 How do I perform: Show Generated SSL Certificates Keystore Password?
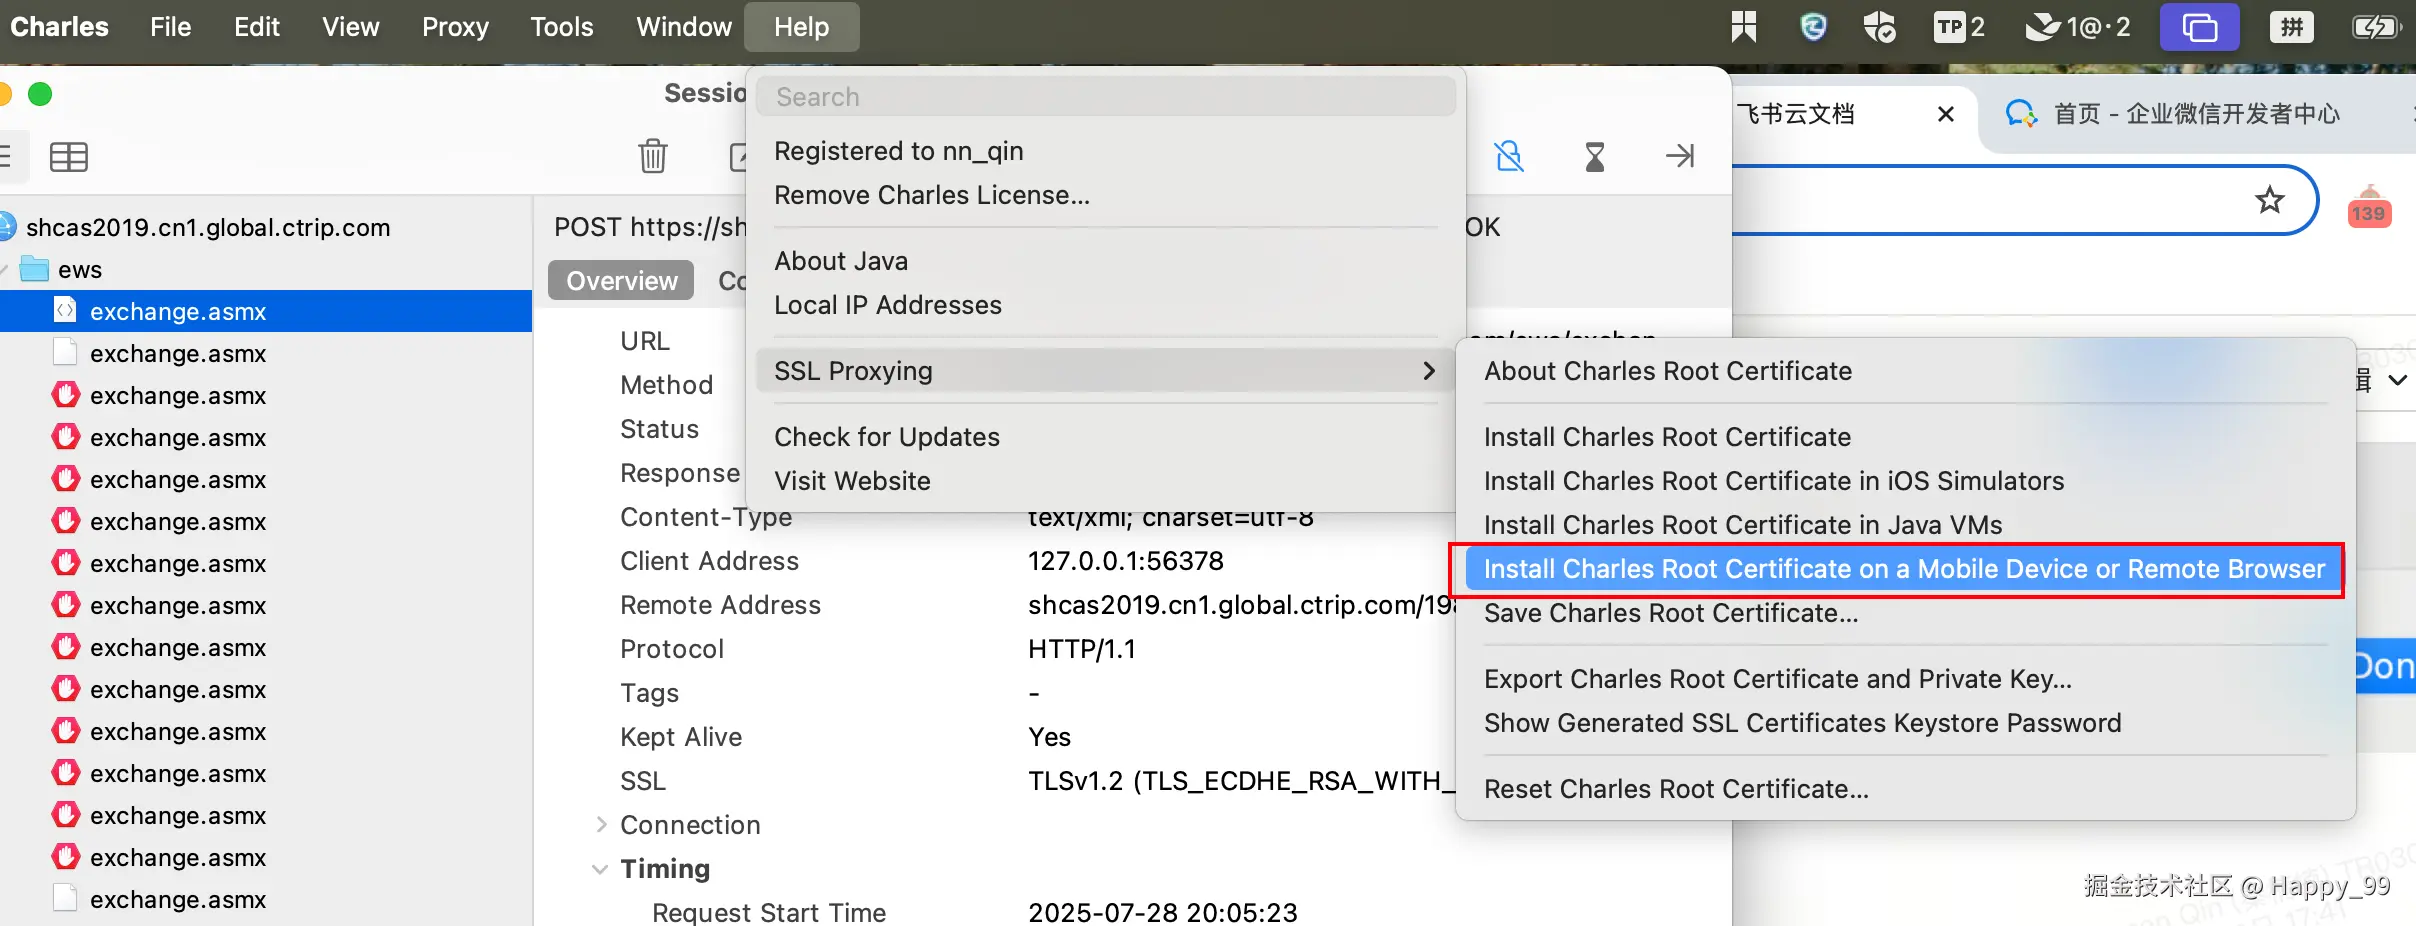[1905, 723]
